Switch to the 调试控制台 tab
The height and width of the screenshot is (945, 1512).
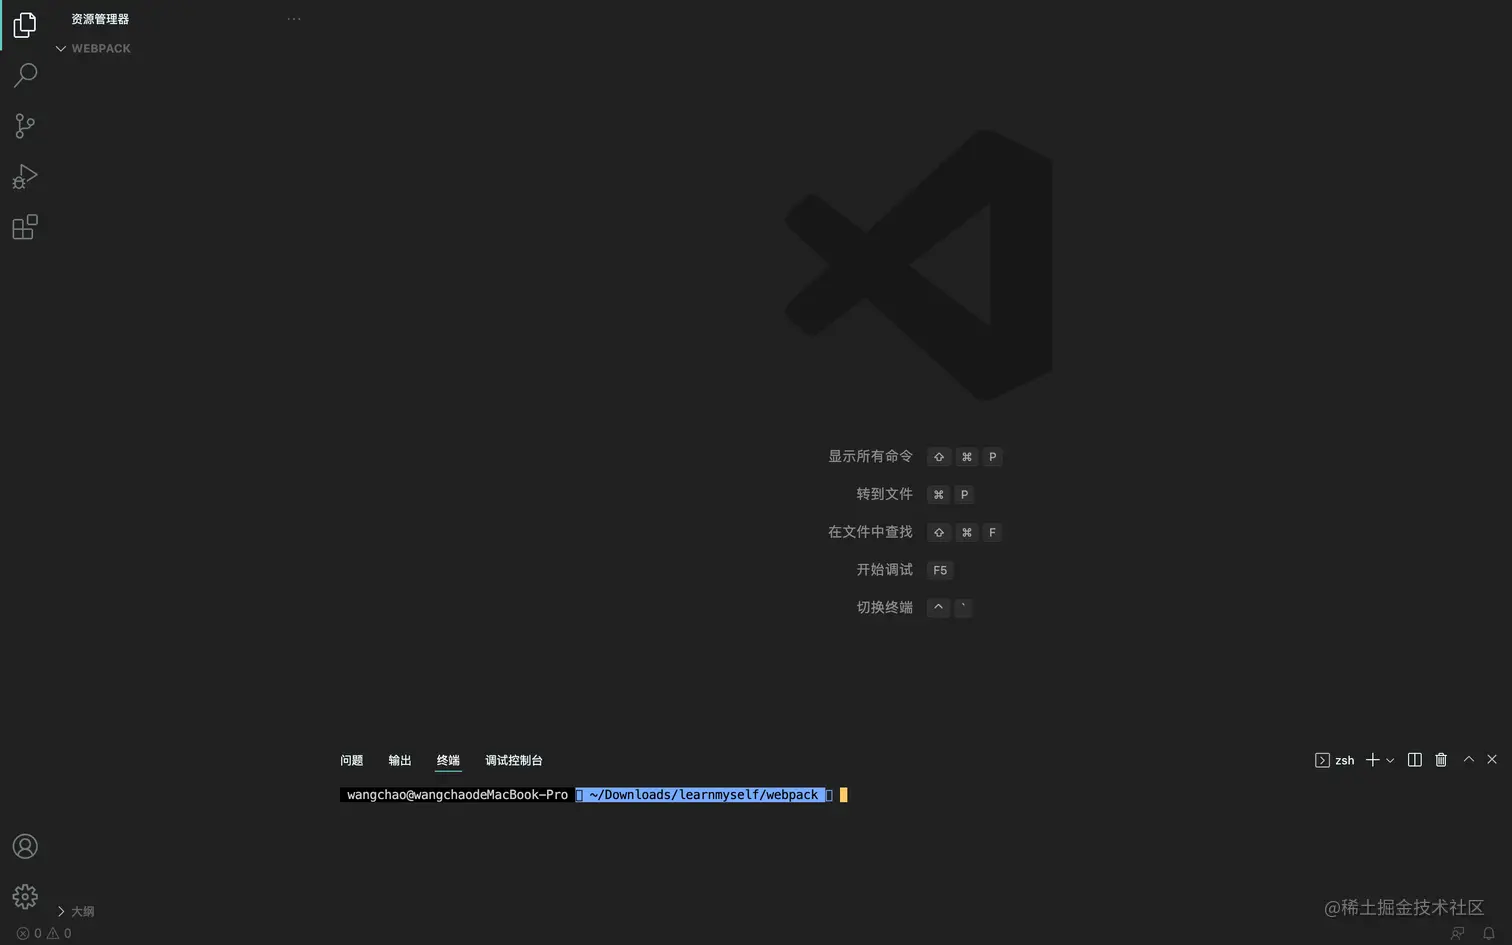pos(514,761)
